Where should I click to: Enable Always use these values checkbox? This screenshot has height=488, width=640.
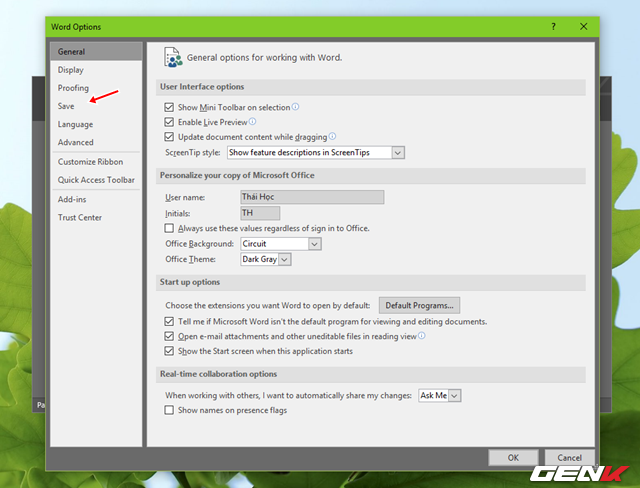pos(169,228)
